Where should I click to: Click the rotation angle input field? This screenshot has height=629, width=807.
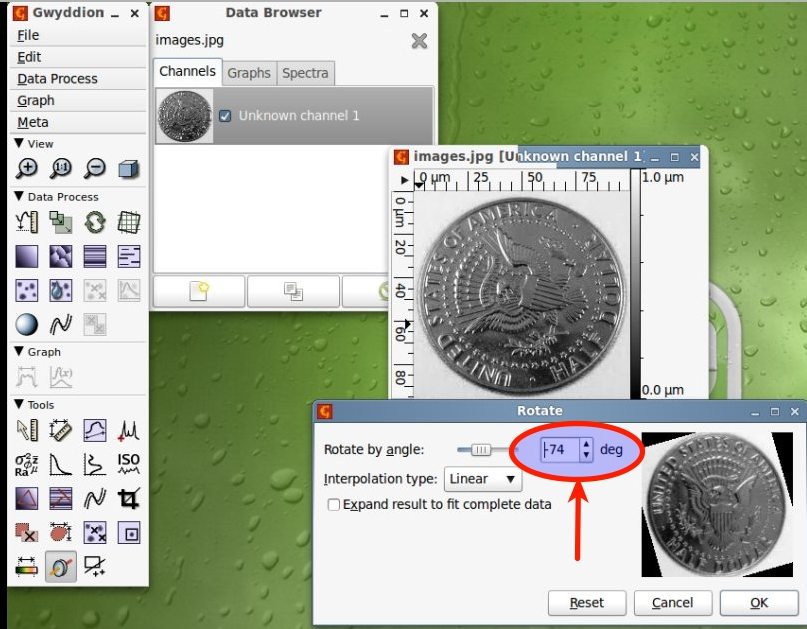[560, 450]
